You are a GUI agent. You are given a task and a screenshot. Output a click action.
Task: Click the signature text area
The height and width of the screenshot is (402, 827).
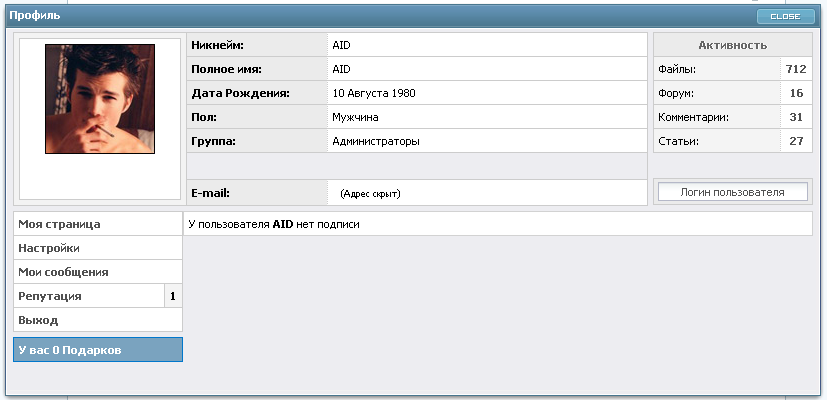pos(497,224)
